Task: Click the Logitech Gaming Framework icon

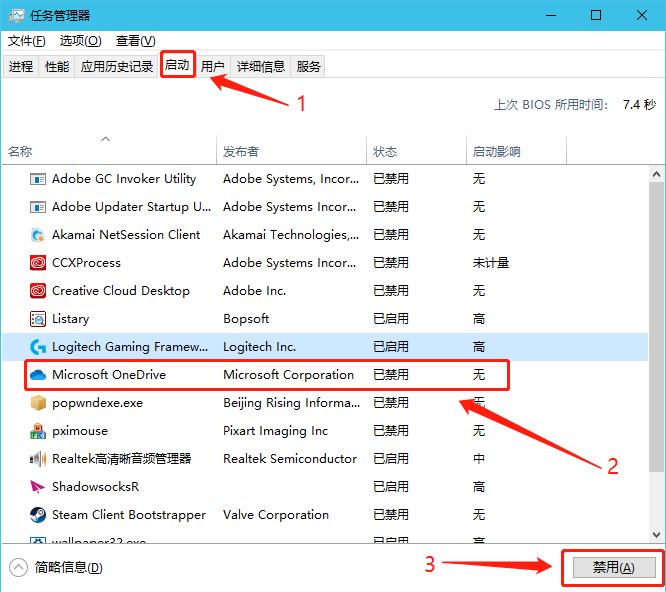Action: [x=38, y=347]
